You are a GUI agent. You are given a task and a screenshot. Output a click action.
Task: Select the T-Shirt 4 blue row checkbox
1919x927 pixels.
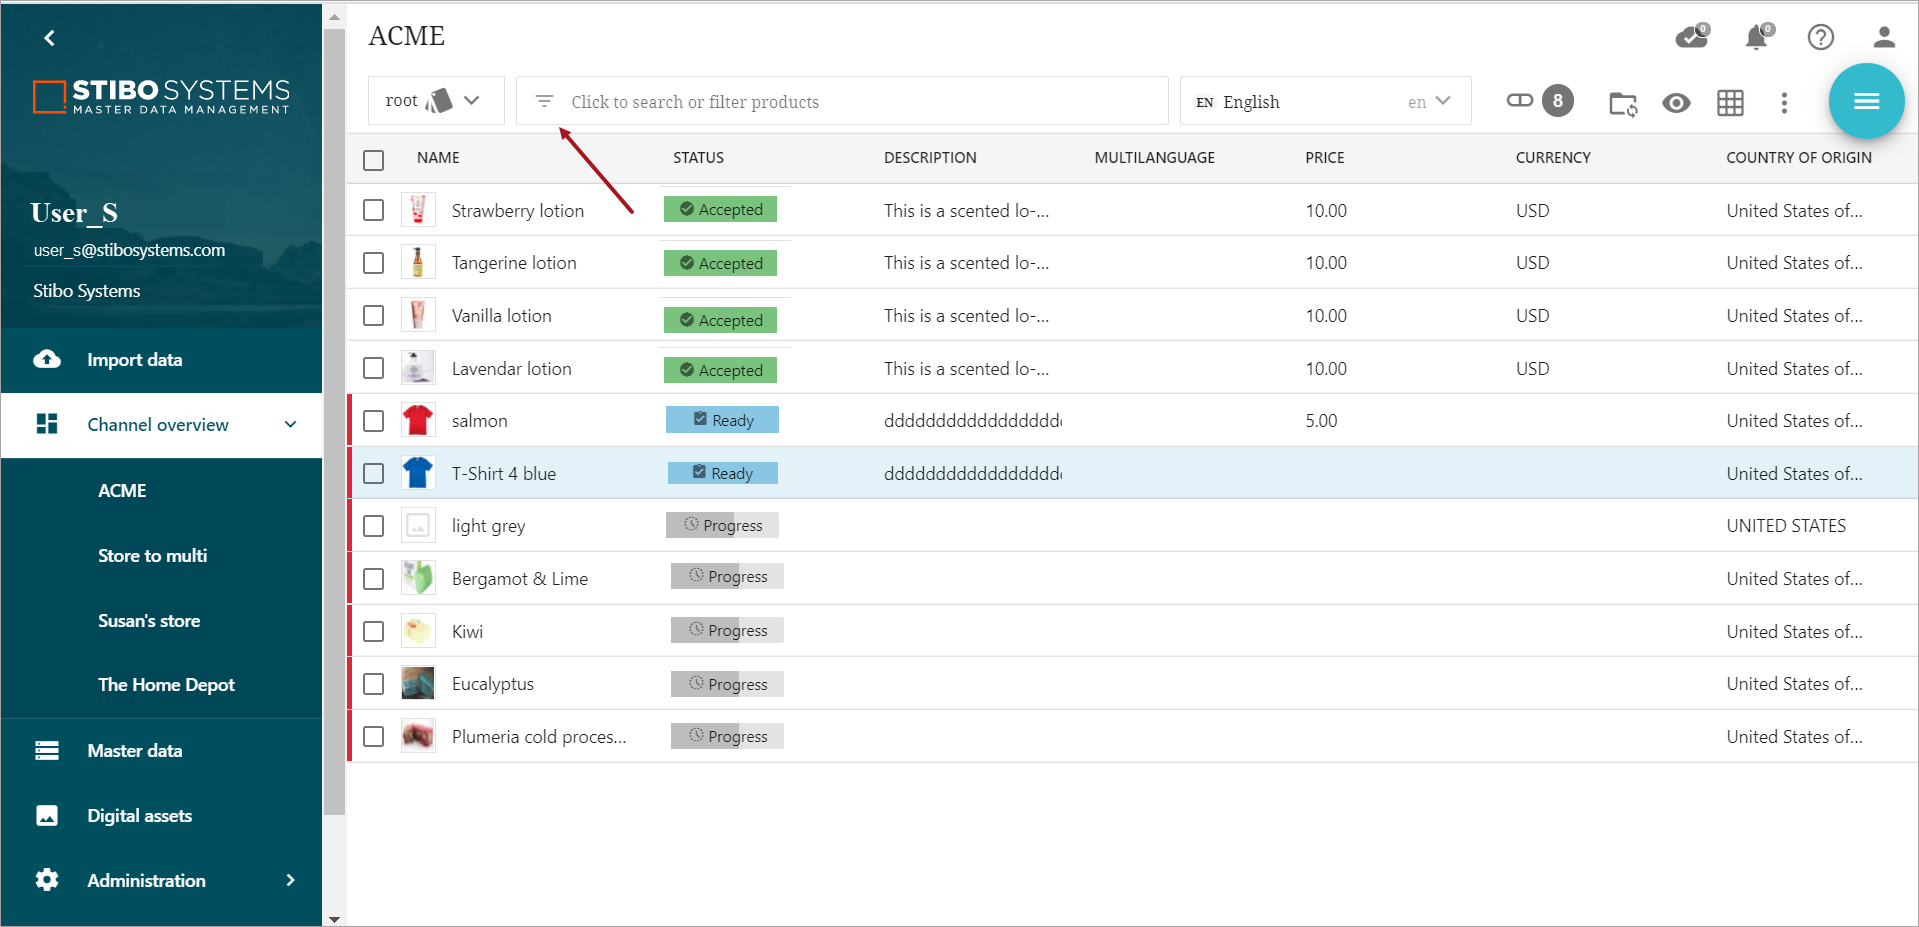coord(374,473)
